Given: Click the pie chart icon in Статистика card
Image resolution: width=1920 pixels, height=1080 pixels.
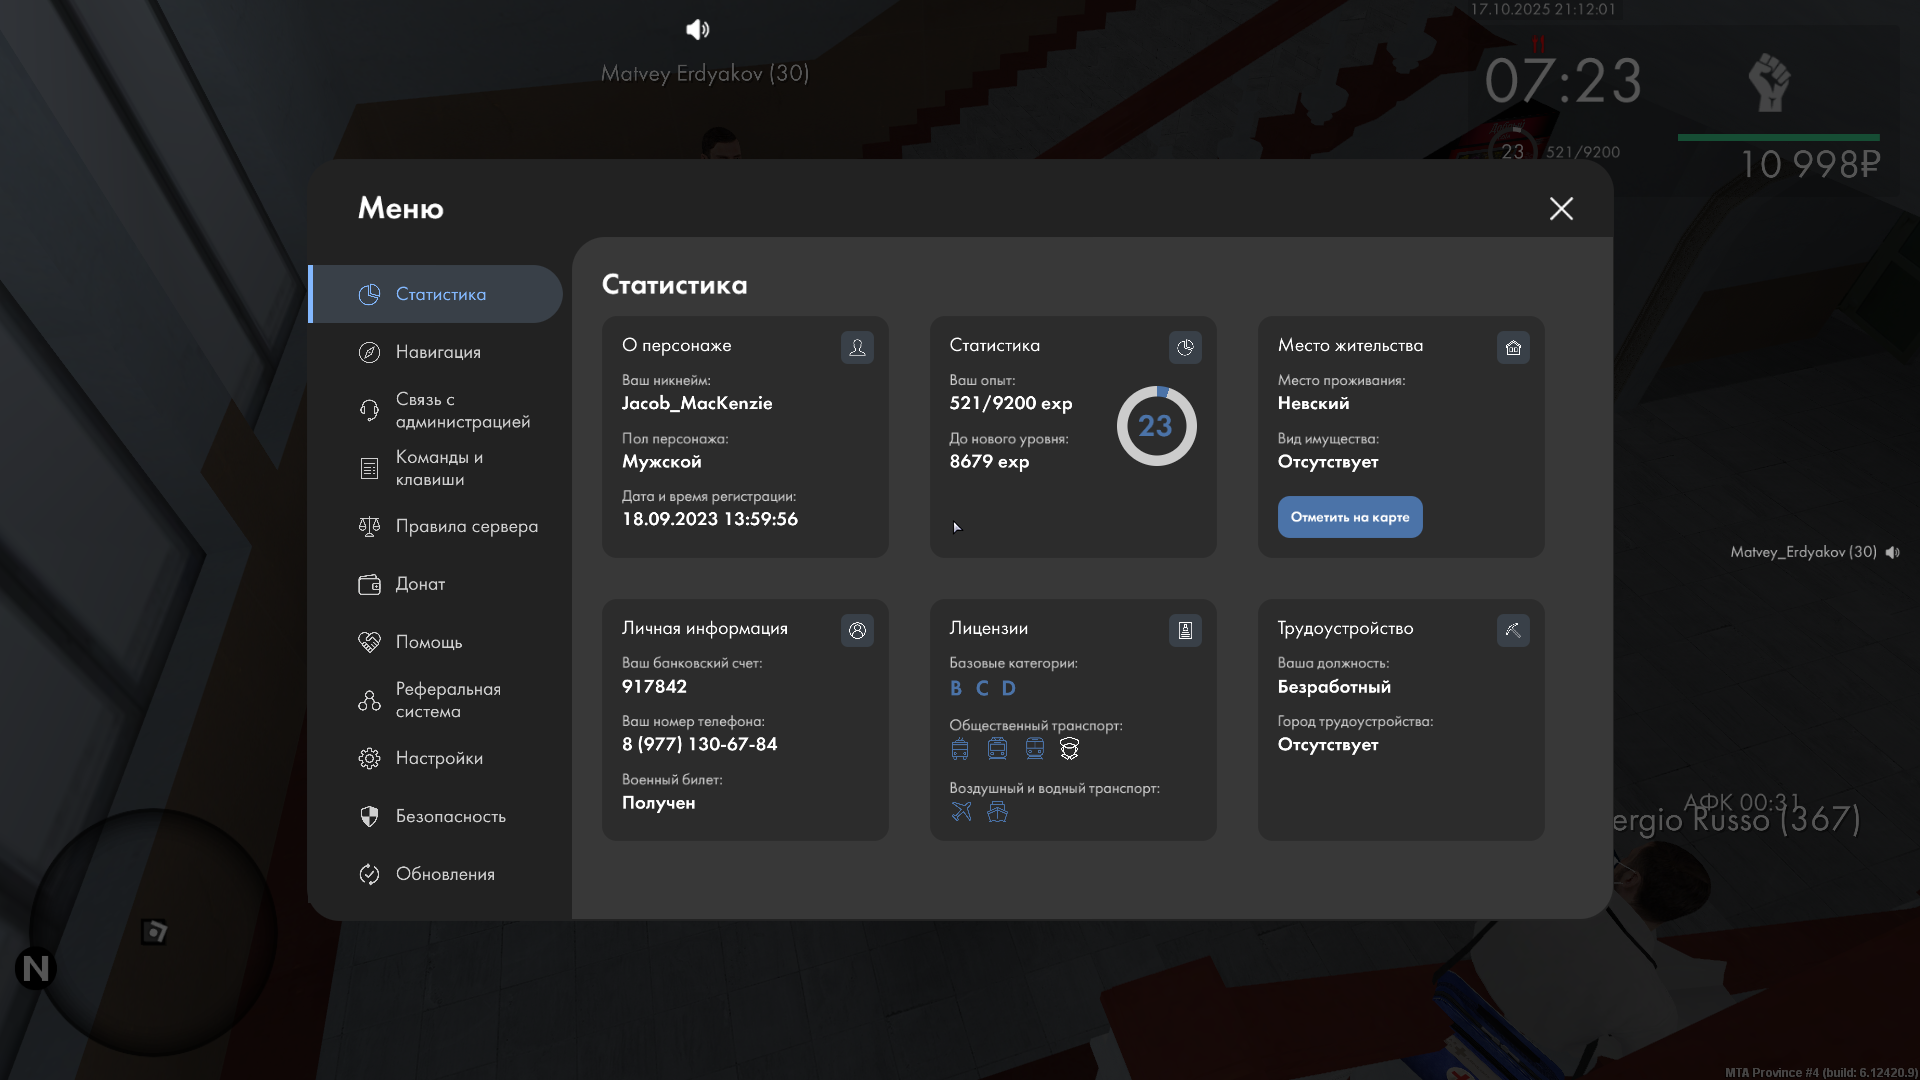Looking at the screenshot, I should click(1185, 347).
